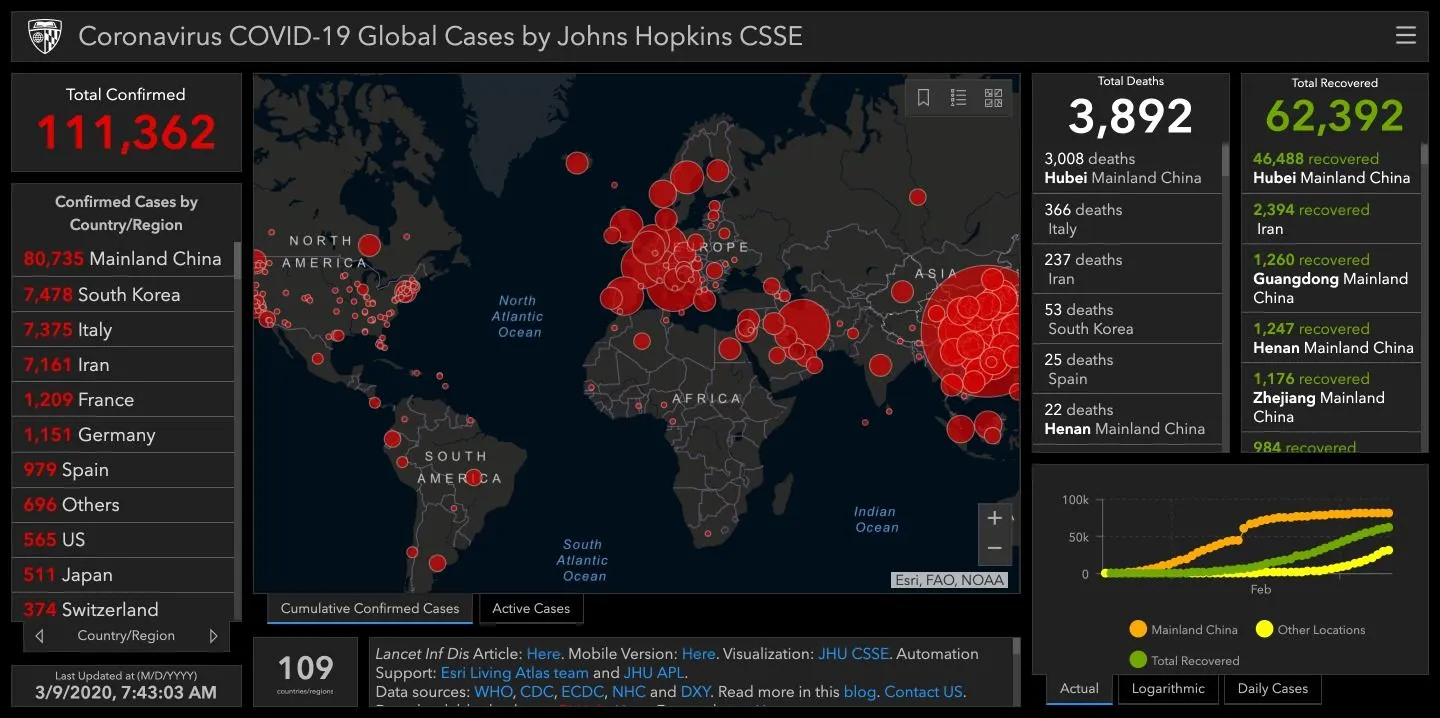Image resolution: width=1440 pixels, height=718 pixels.
Task: Switch to Active Cases map tab
Action: tap(530, 608)
